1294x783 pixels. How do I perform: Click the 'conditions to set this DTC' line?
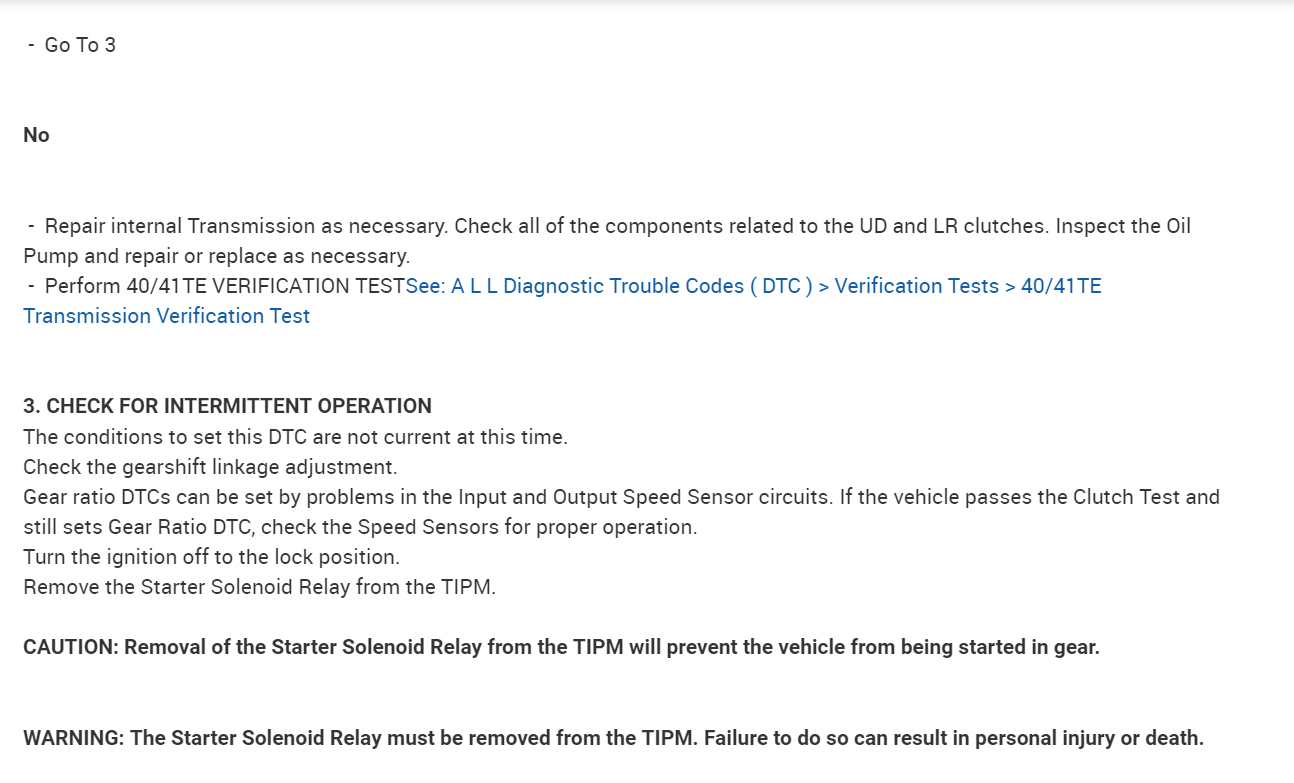click(x=295, y=437)
